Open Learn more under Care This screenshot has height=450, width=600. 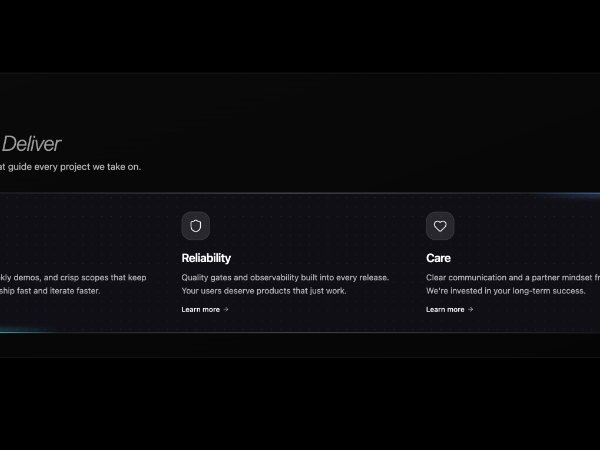click(x=445, y=310)
